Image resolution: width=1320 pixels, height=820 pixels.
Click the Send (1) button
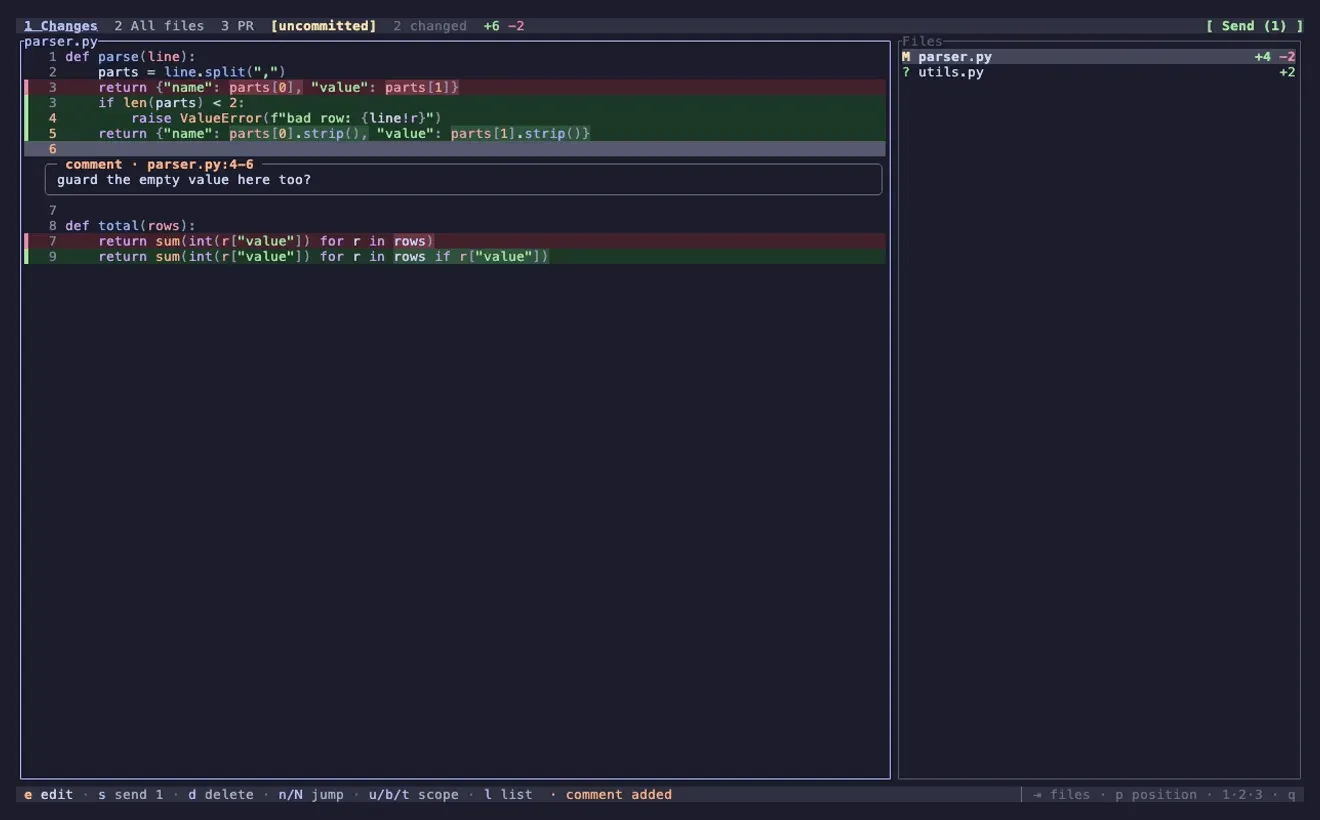[1254, 26]
